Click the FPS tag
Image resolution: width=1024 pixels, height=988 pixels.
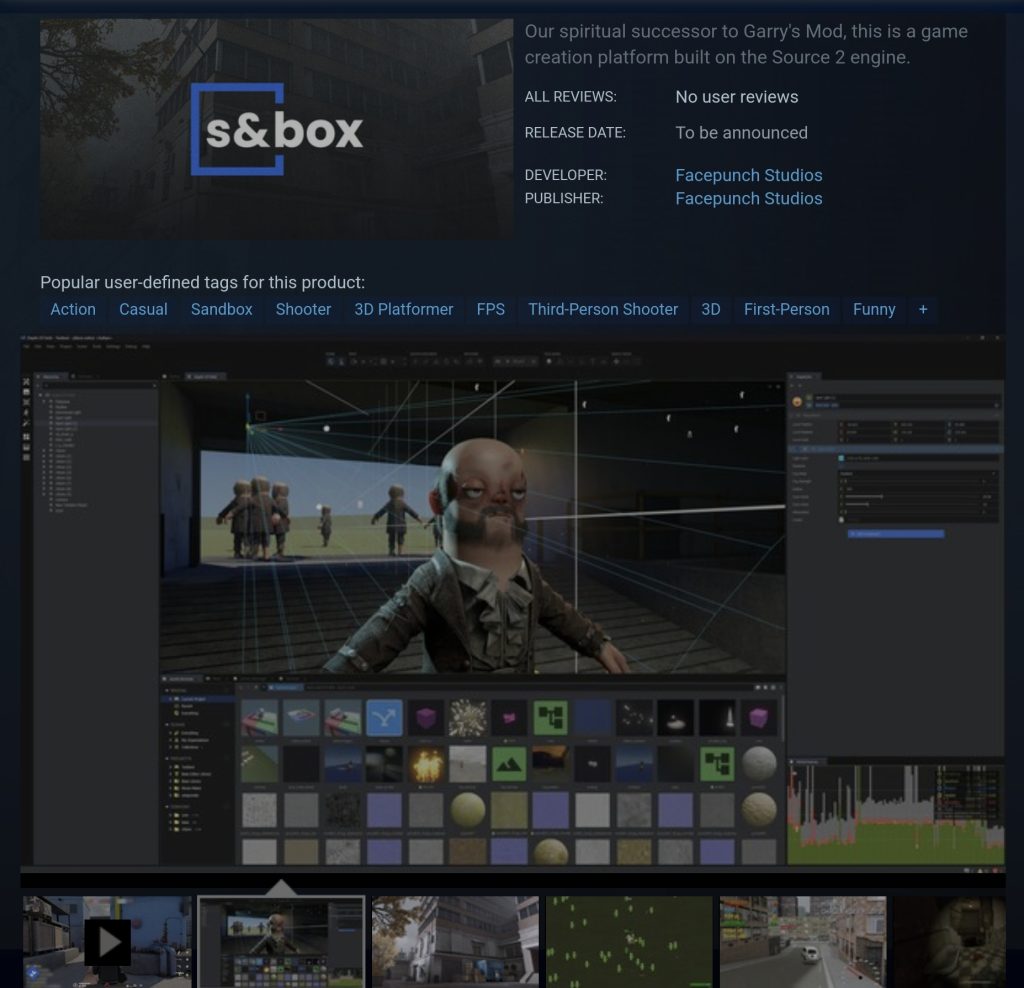click(x=490, y=310)
